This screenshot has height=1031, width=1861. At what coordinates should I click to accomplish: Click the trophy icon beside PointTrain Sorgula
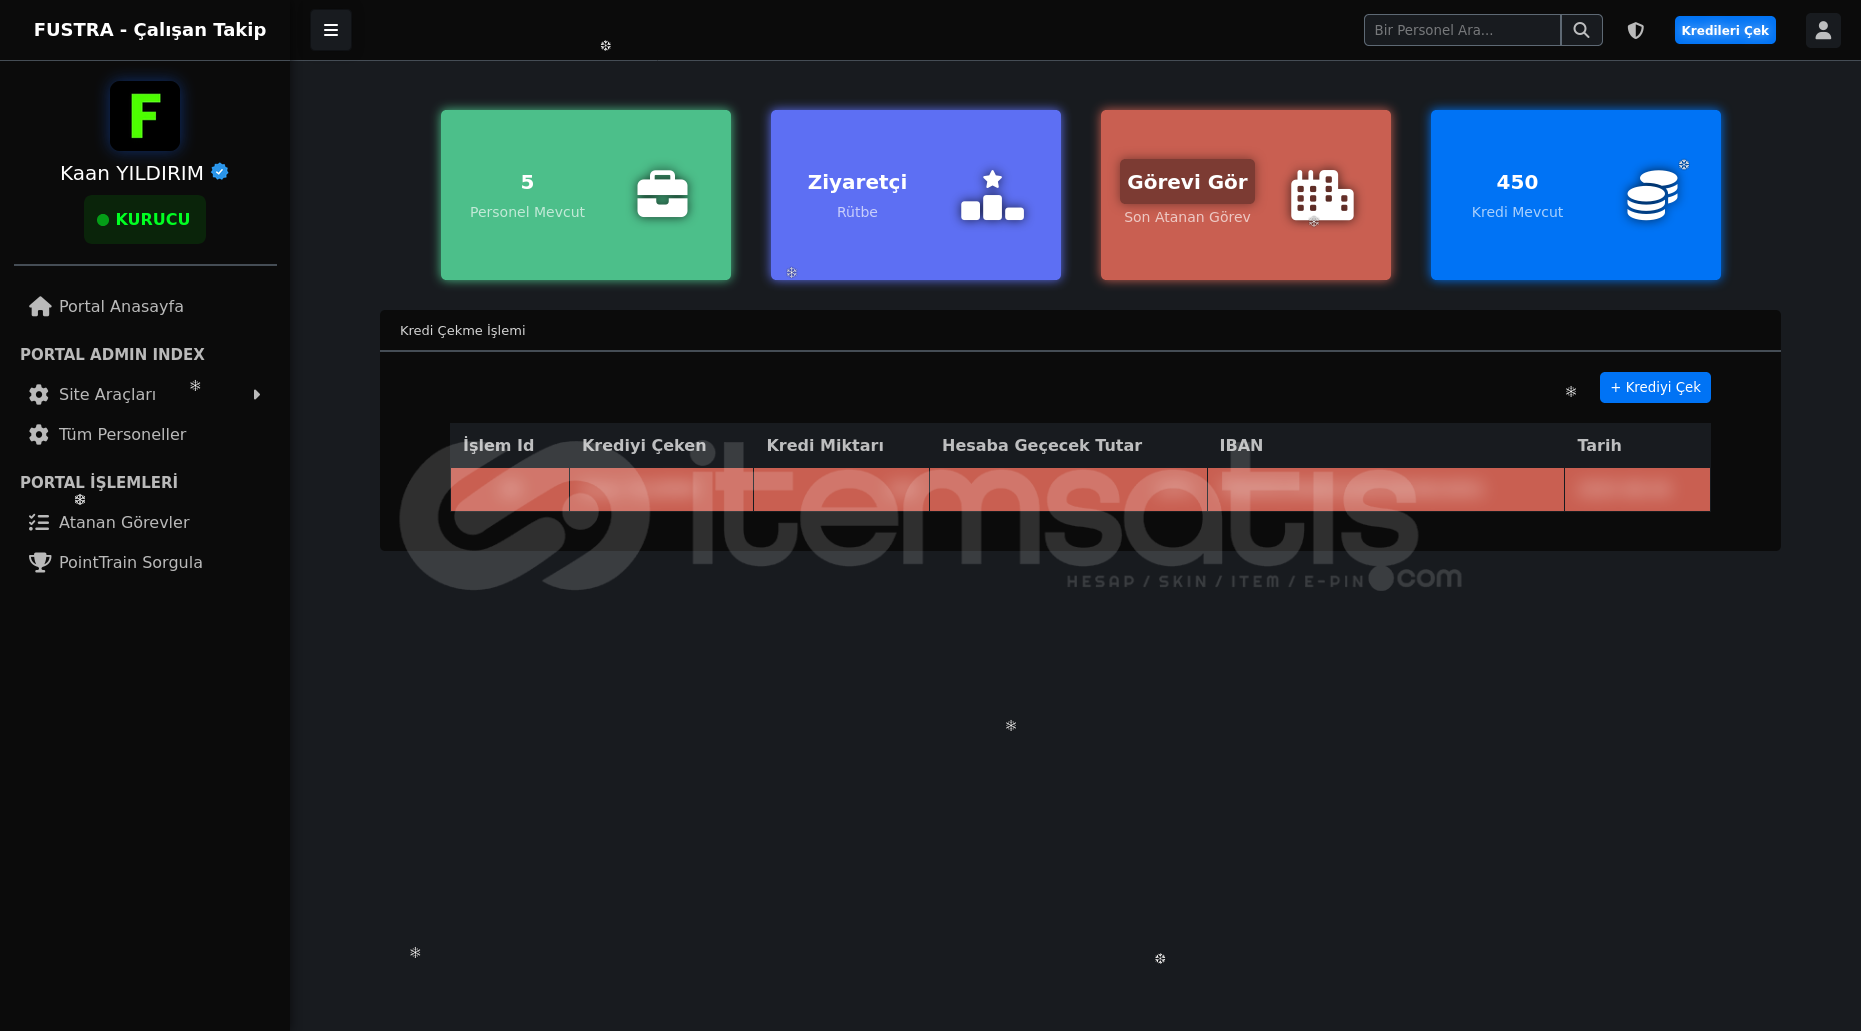[x=40, y=562]
